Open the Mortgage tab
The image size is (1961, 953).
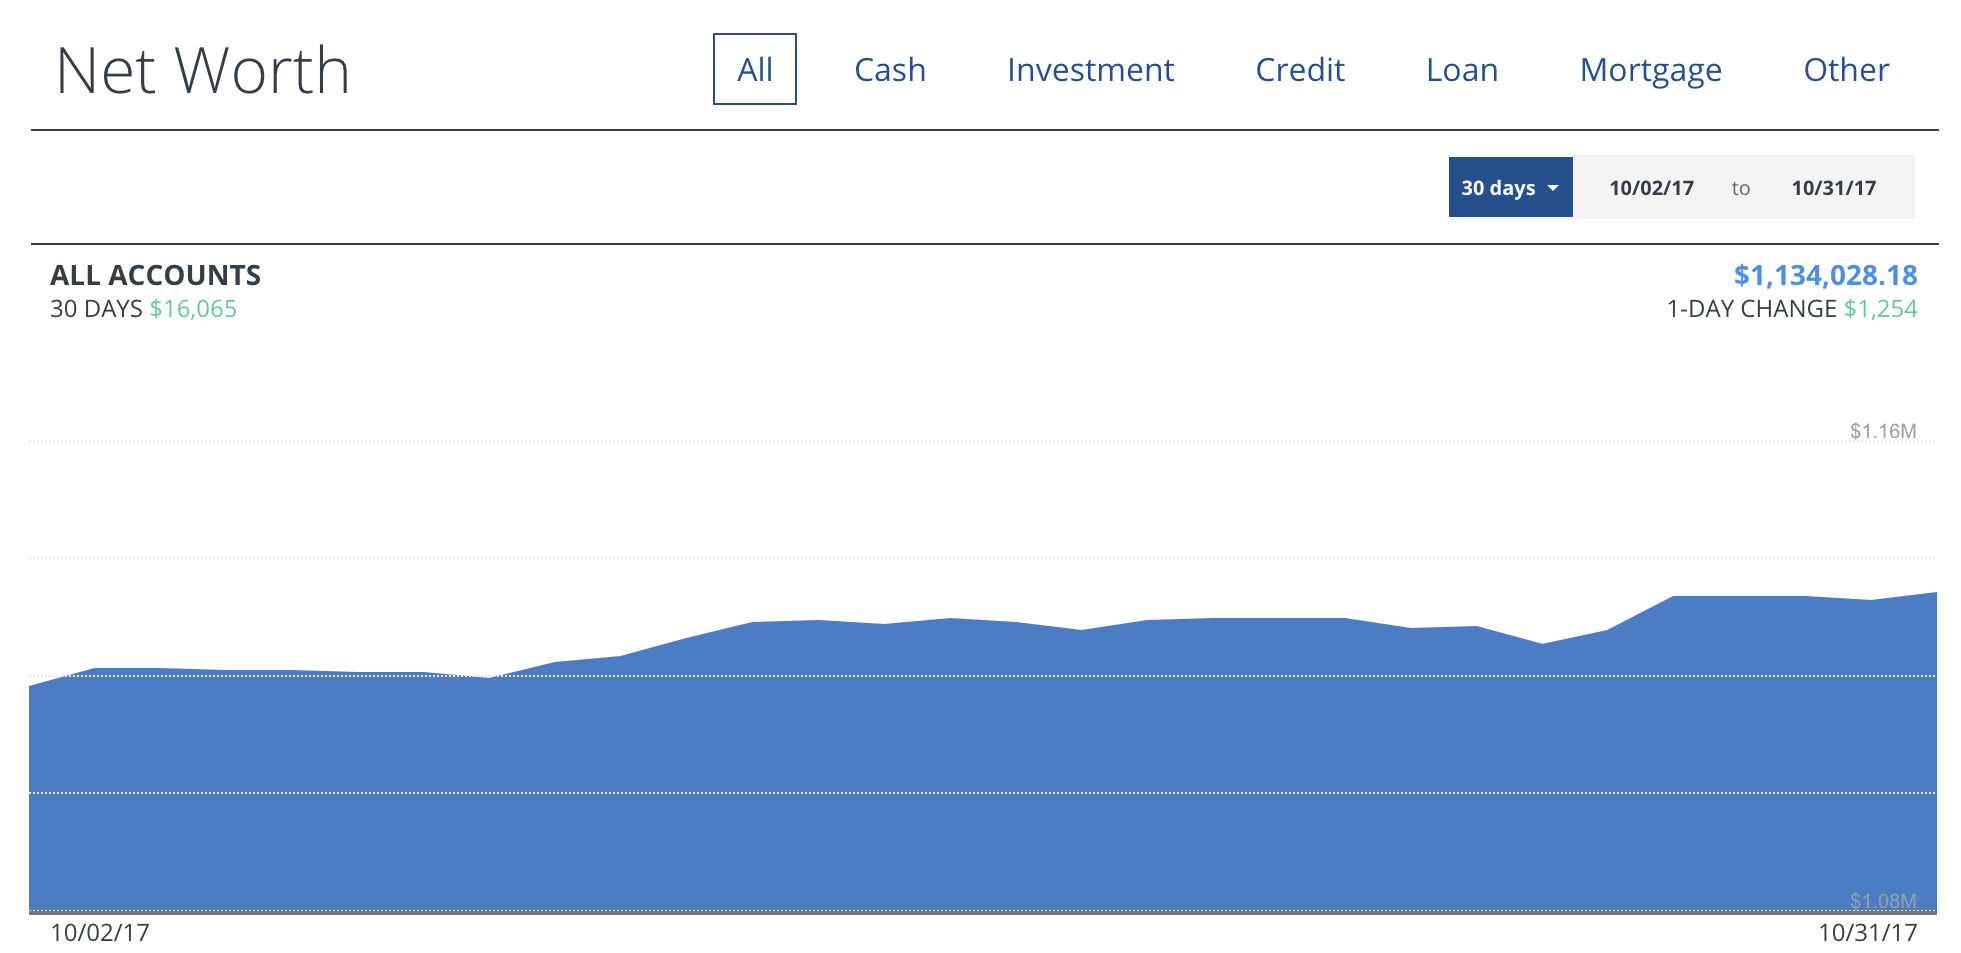click(x=1650, y=70)
